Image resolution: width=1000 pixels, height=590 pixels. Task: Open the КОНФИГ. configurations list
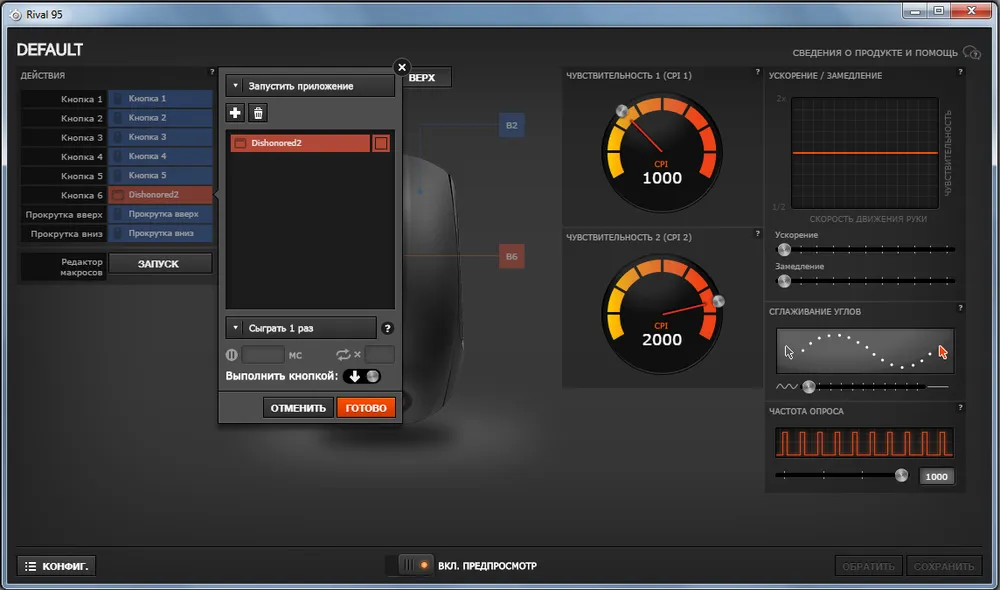coord(57,566)
